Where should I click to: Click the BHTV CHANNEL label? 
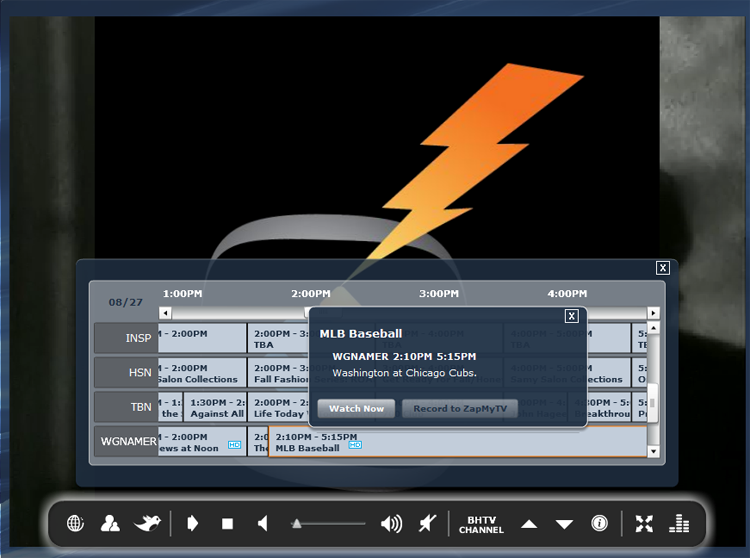coord(481,525)
